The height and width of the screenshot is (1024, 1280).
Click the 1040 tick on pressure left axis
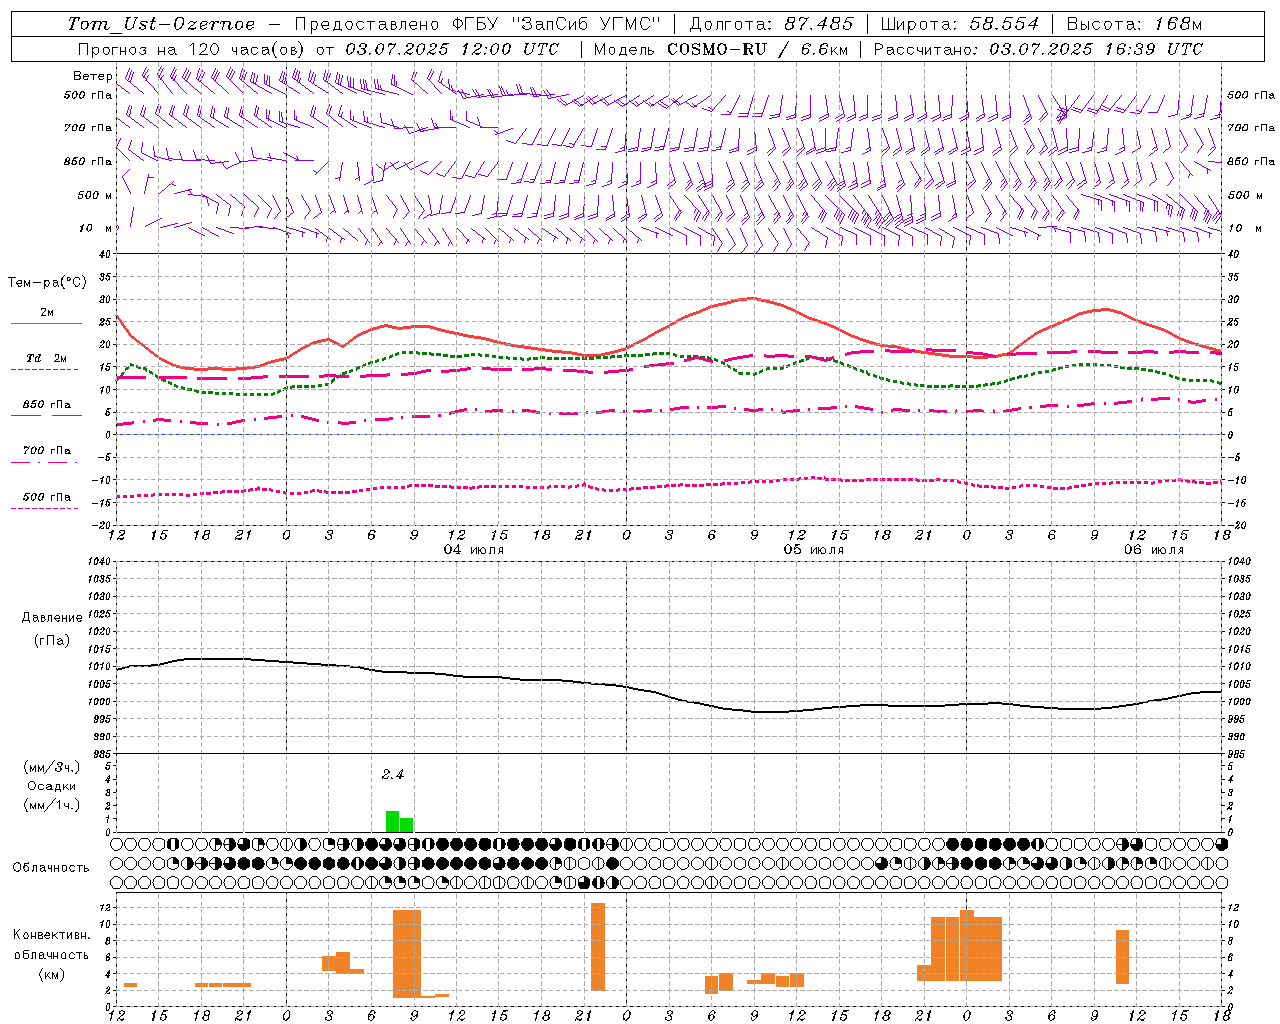(98, 561)
